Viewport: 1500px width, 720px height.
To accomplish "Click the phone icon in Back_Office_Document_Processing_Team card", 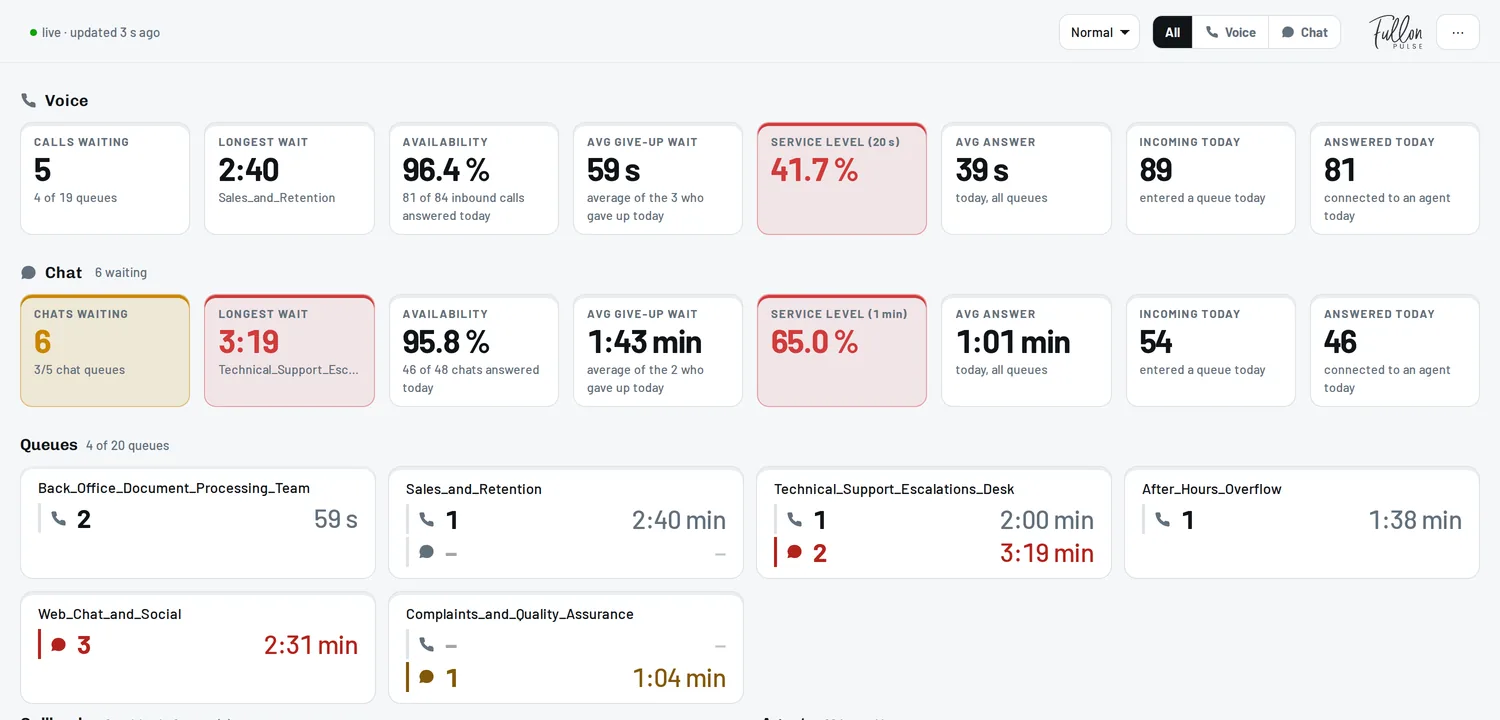I will pos(59,519).
